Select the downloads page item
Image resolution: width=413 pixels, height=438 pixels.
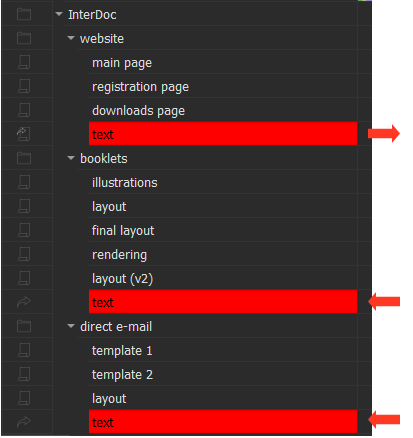click(223, 110)
